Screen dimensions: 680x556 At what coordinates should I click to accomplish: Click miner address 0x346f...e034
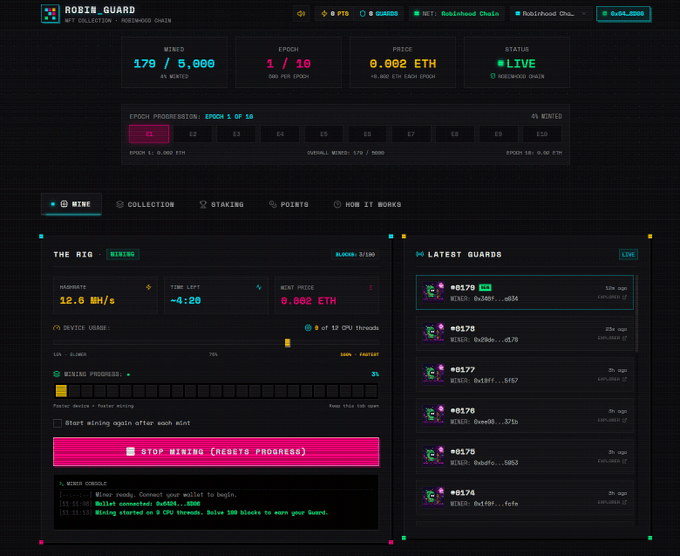496,298
